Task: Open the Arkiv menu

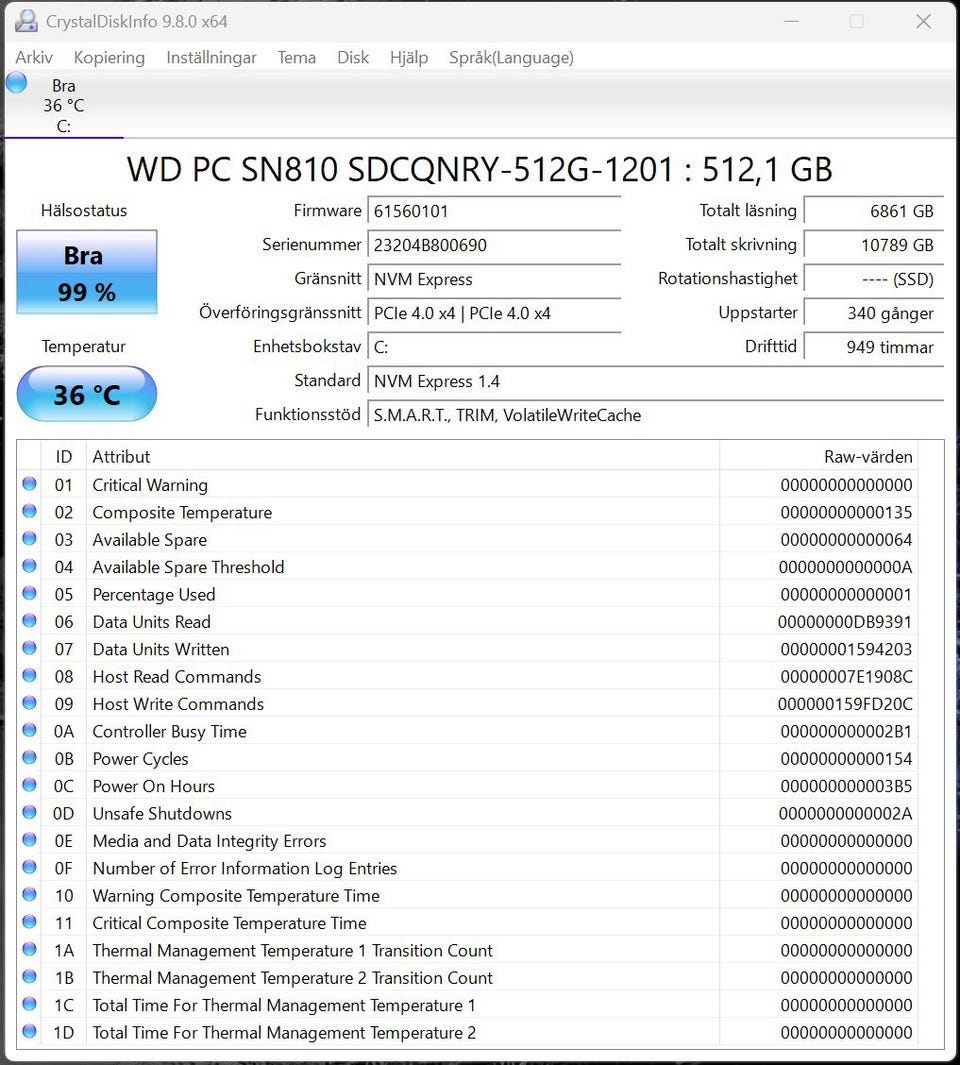Action: 34,58
